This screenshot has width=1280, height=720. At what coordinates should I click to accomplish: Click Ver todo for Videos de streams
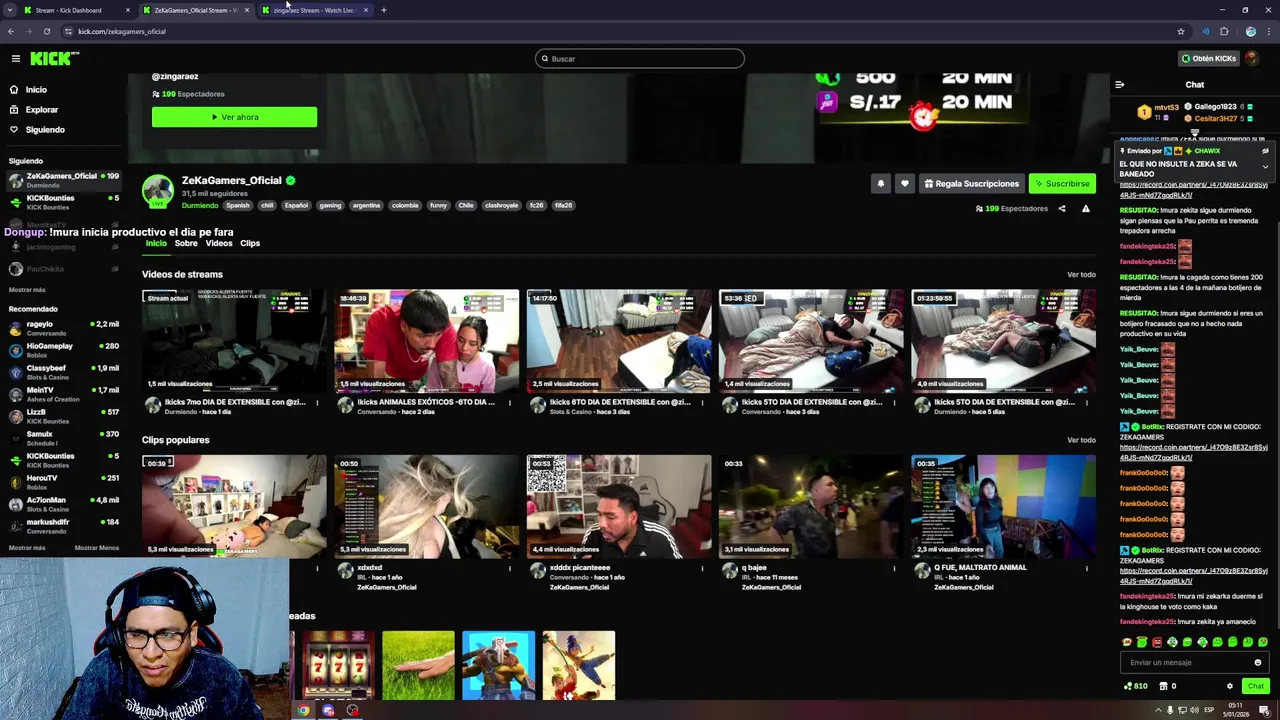click(x=1081, y=275)
